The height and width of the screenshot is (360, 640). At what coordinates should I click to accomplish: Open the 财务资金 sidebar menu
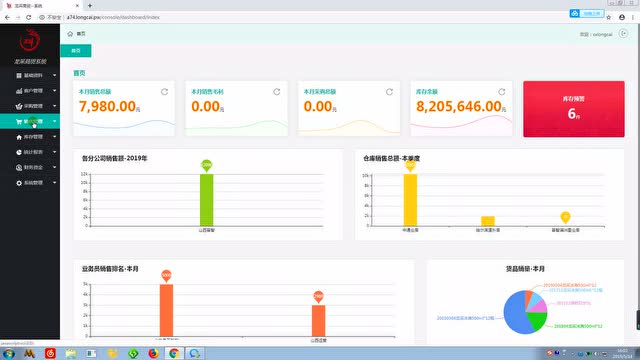coord(30,167)
